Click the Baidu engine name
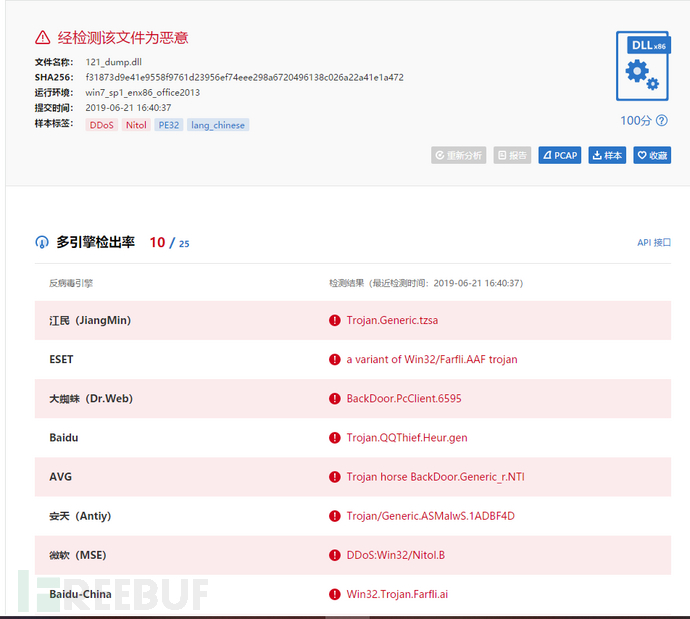Viewport: 690px width, 619px height. click(x=64, y=438)
